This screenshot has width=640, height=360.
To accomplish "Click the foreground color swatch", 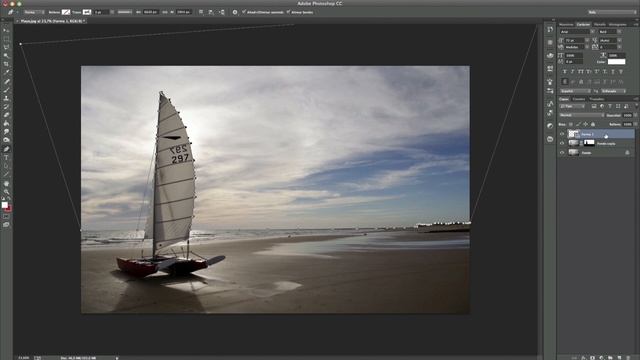I will (x=4, y=205).
